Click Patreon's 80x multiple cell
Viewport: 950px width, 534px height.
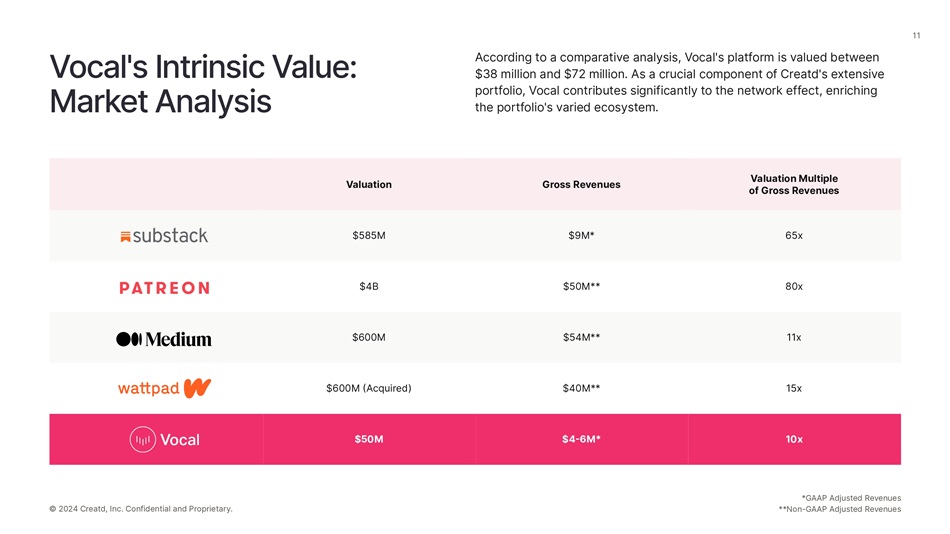794,287
